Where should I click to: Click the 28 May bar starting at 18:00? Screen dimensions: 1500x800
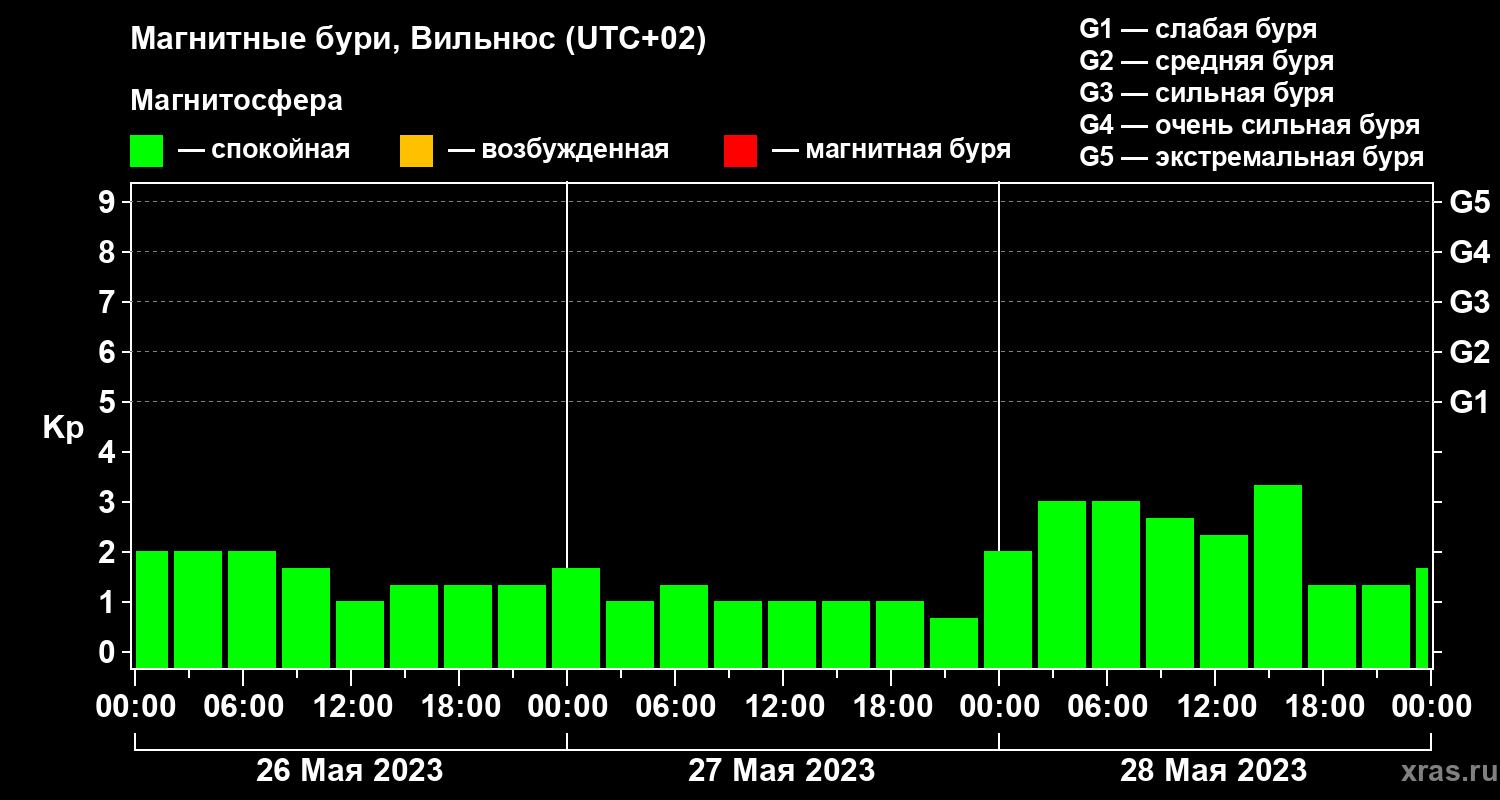coord(1332,626)
